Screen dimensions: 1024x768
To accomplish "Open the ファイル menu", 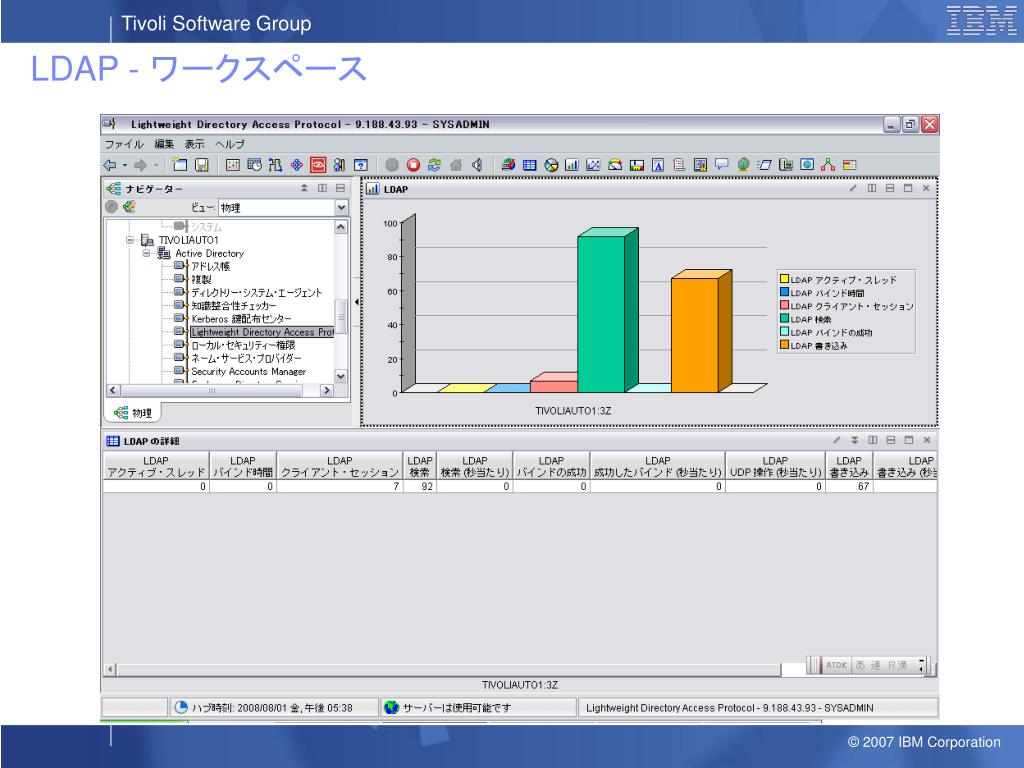I will (x=124, y=144).
